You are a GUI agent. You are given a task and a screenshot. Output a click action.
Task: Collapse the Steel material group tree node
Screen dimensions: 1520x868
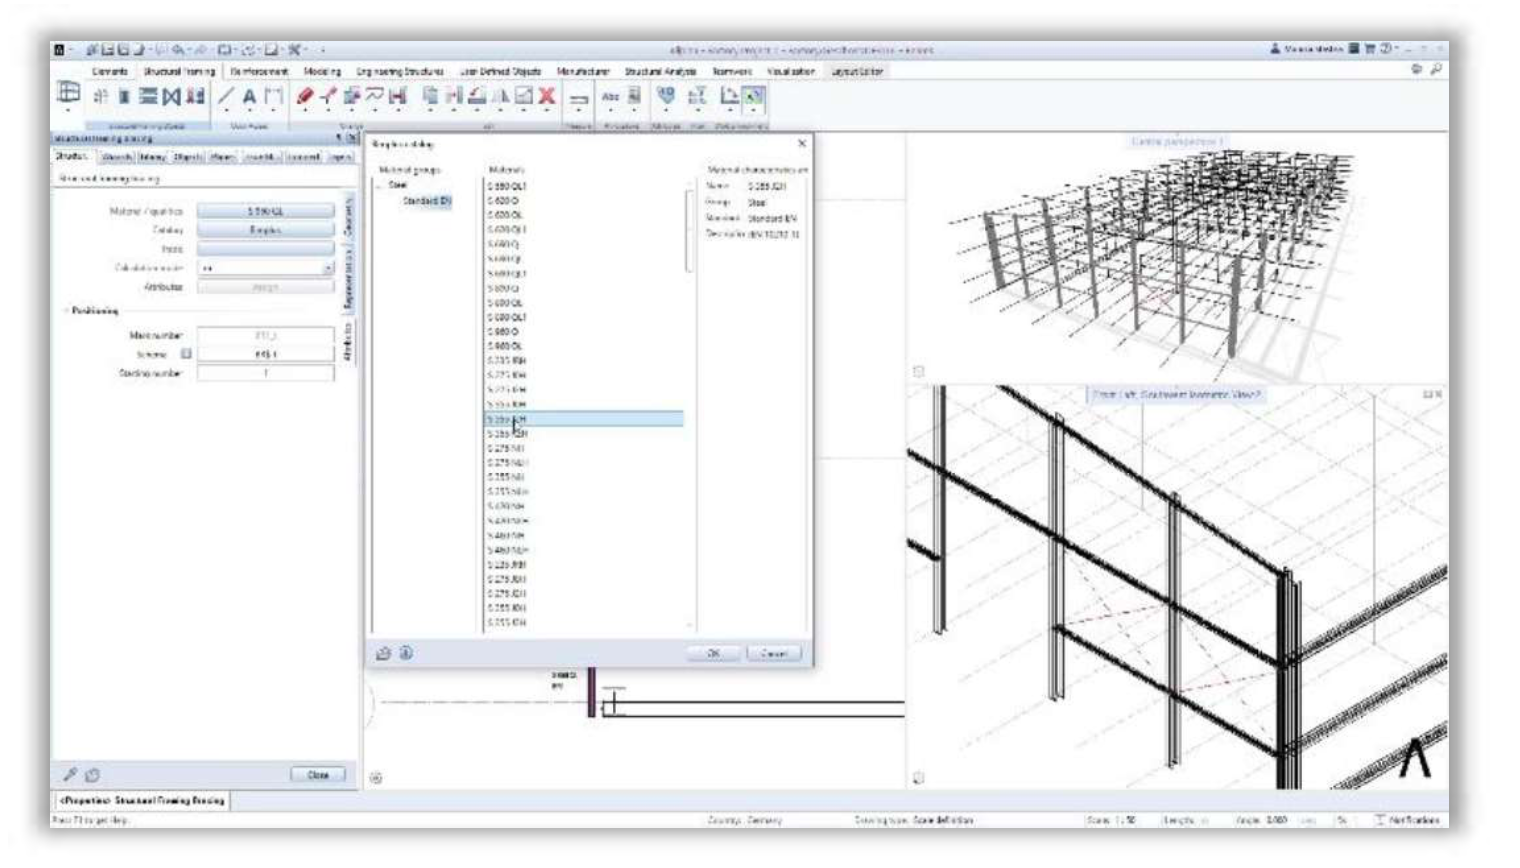click(x=380, y=186)
